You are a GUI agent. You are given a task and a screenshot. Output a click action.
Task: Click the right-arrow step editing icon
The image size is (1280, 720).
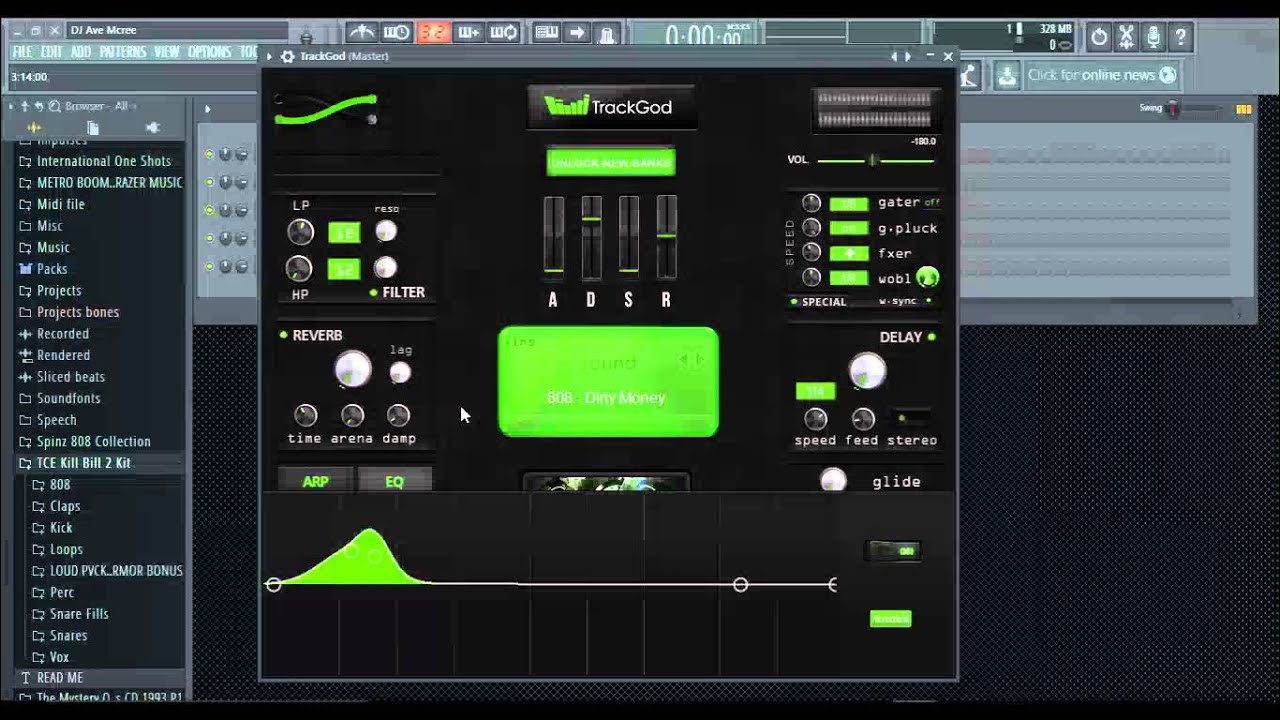[x=577, y=33]
